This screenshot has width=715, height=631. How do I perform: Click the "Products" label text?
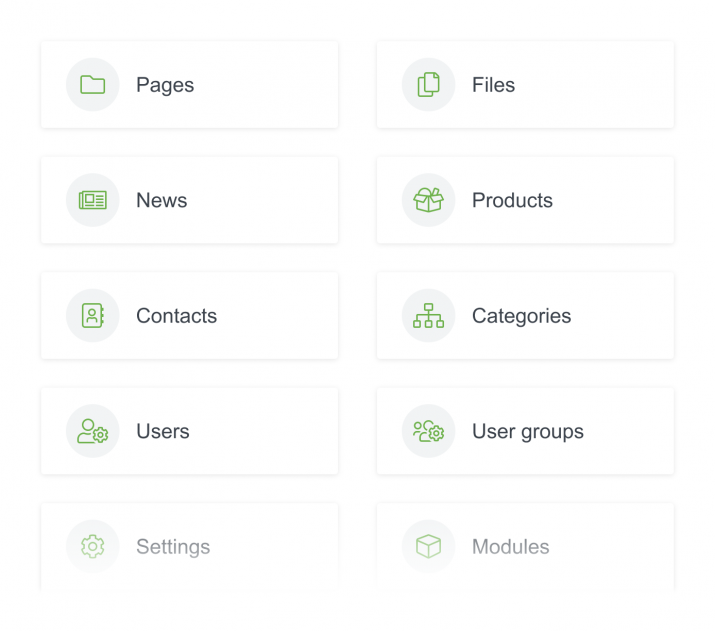click(512, 200)
